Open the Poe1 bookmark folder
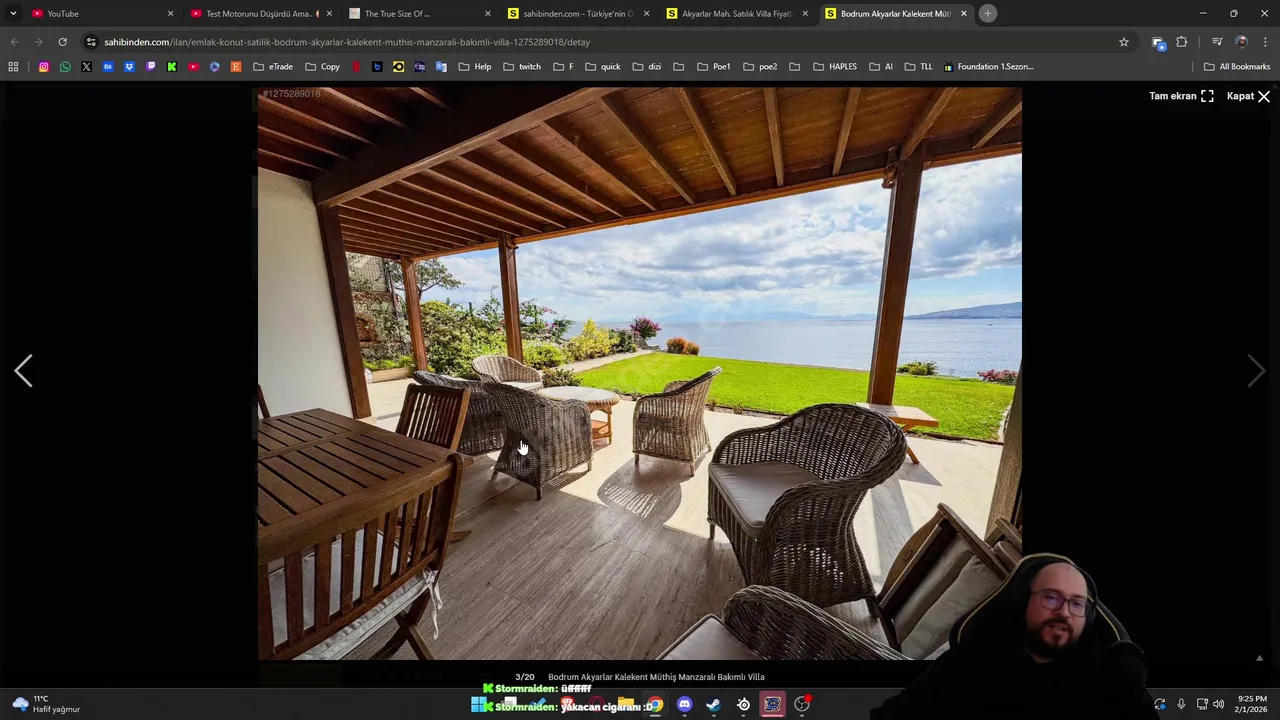The width and height of the screenshot is (1280, 720). [713, 67]
